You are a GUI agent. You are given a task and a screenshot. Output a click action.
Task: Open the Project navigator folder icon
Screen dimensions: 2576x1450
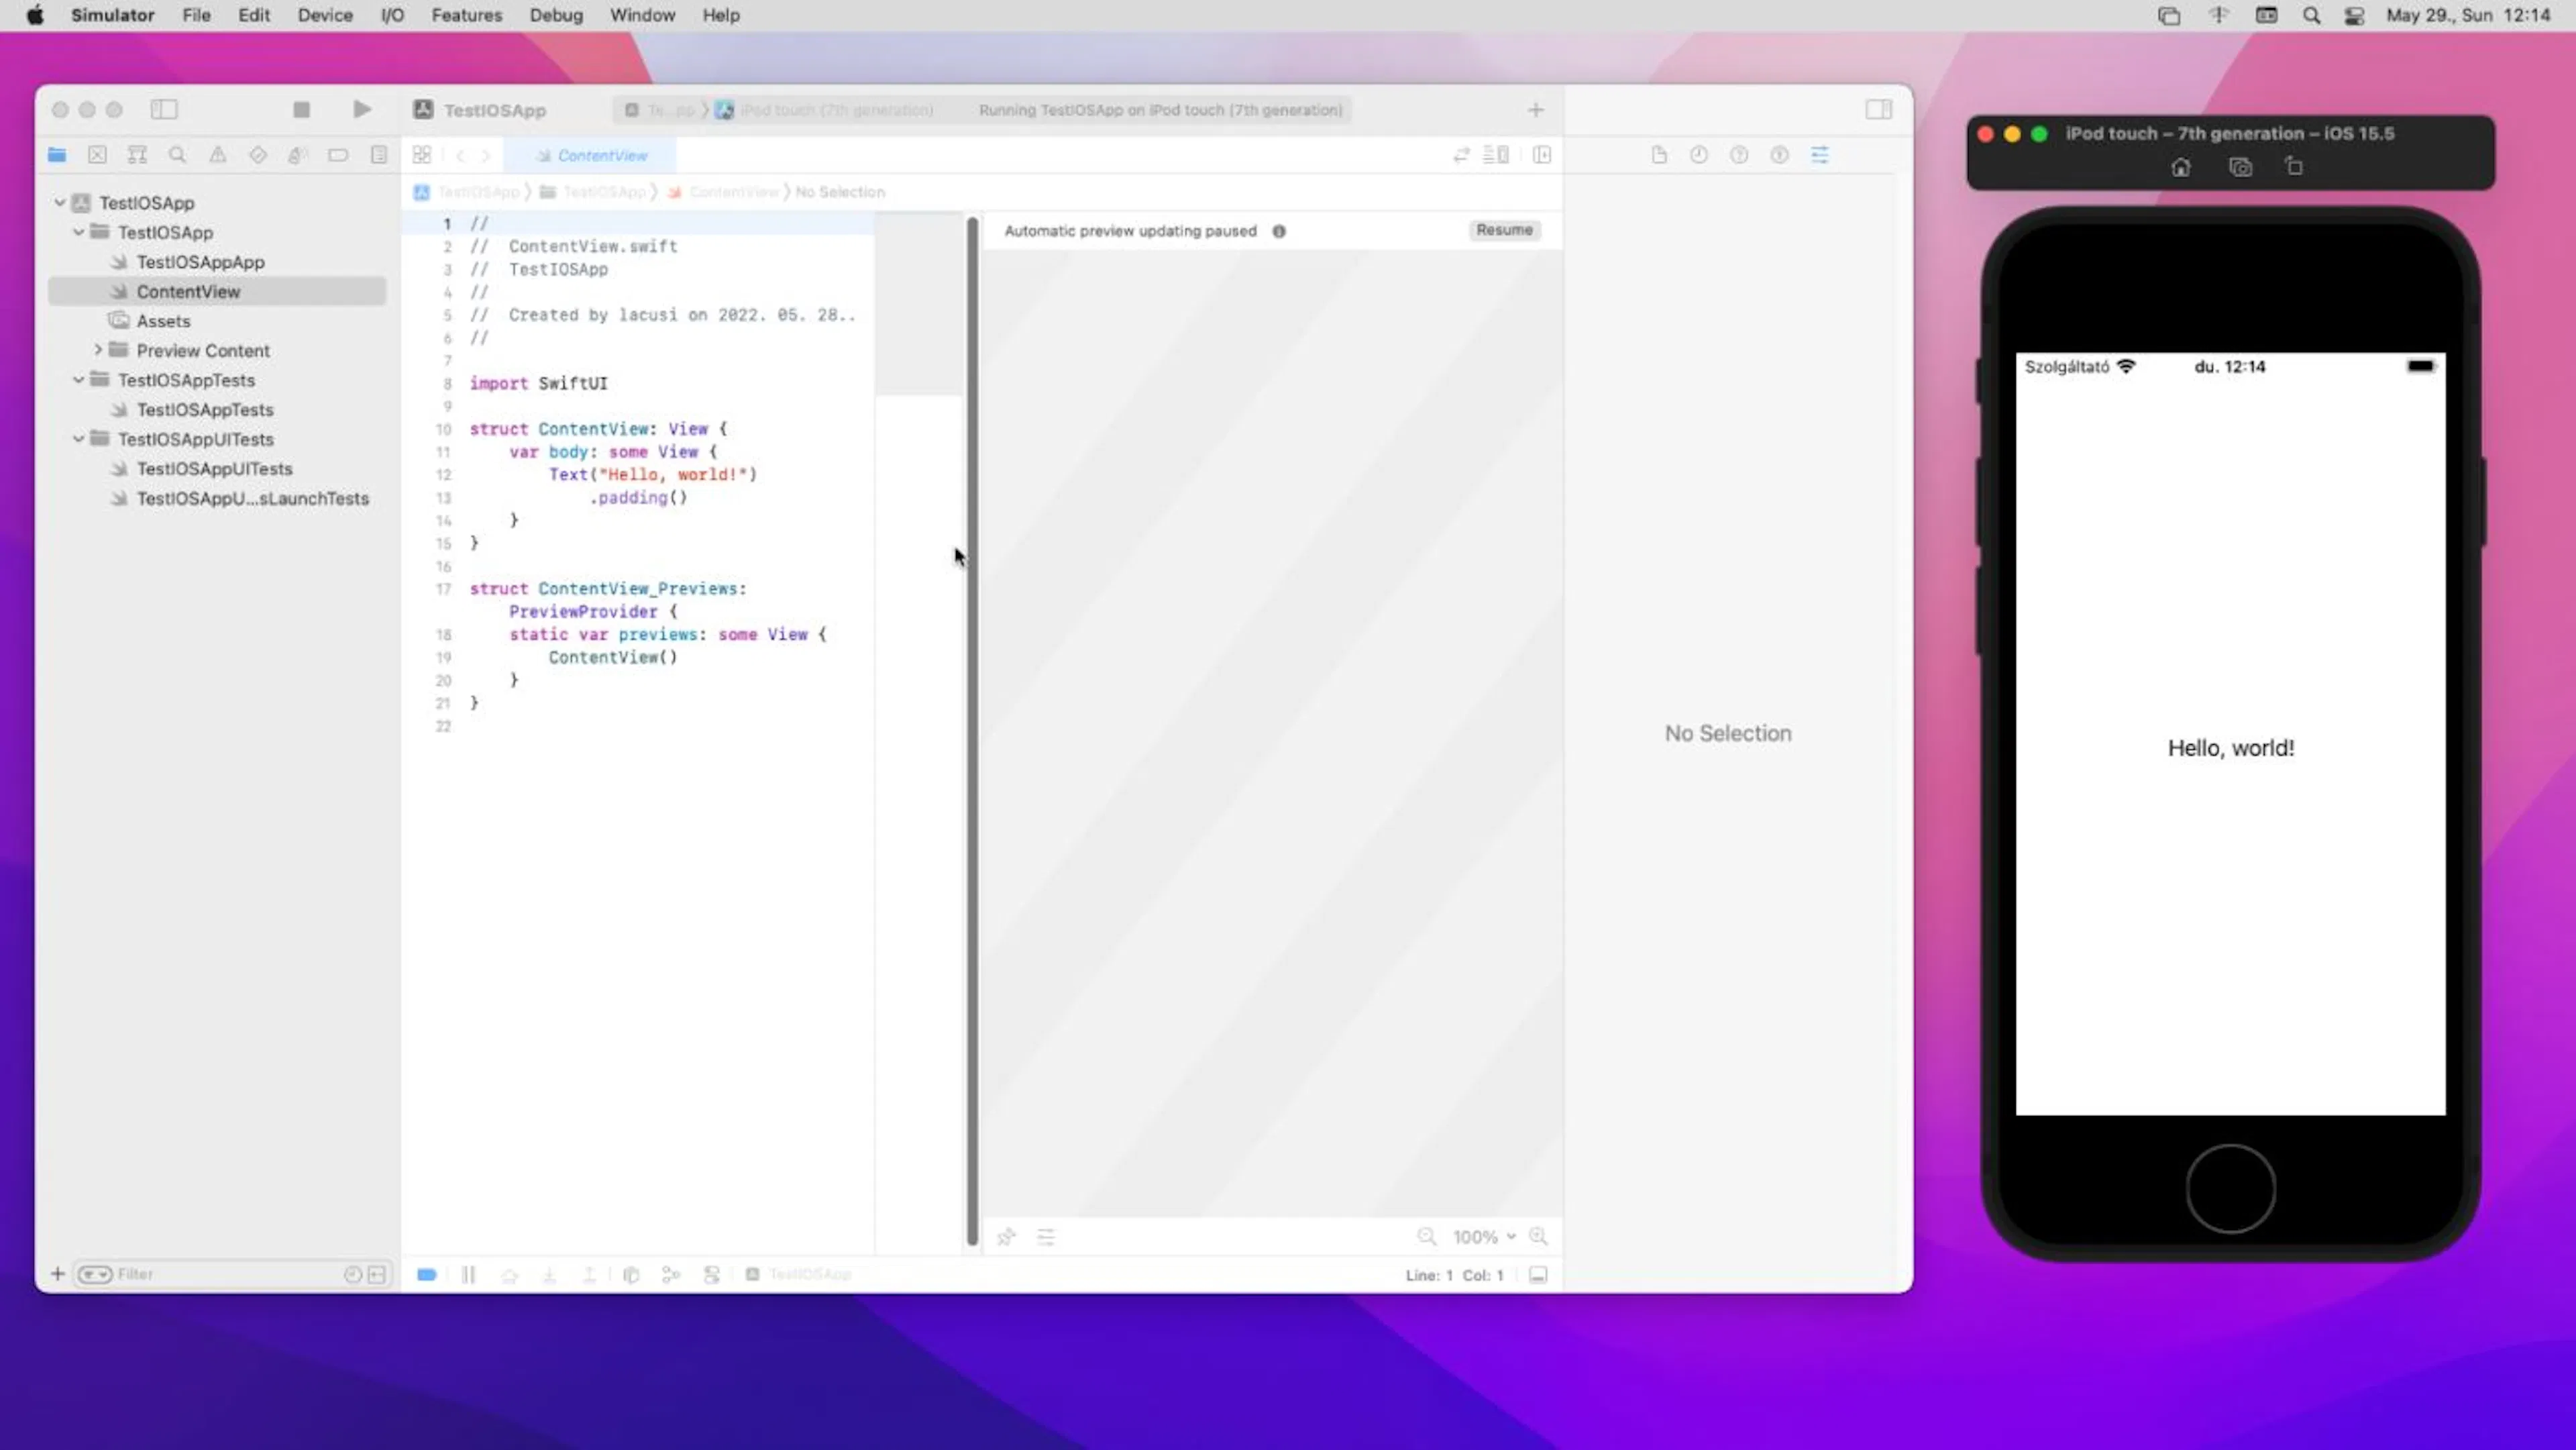coord(57,155)
